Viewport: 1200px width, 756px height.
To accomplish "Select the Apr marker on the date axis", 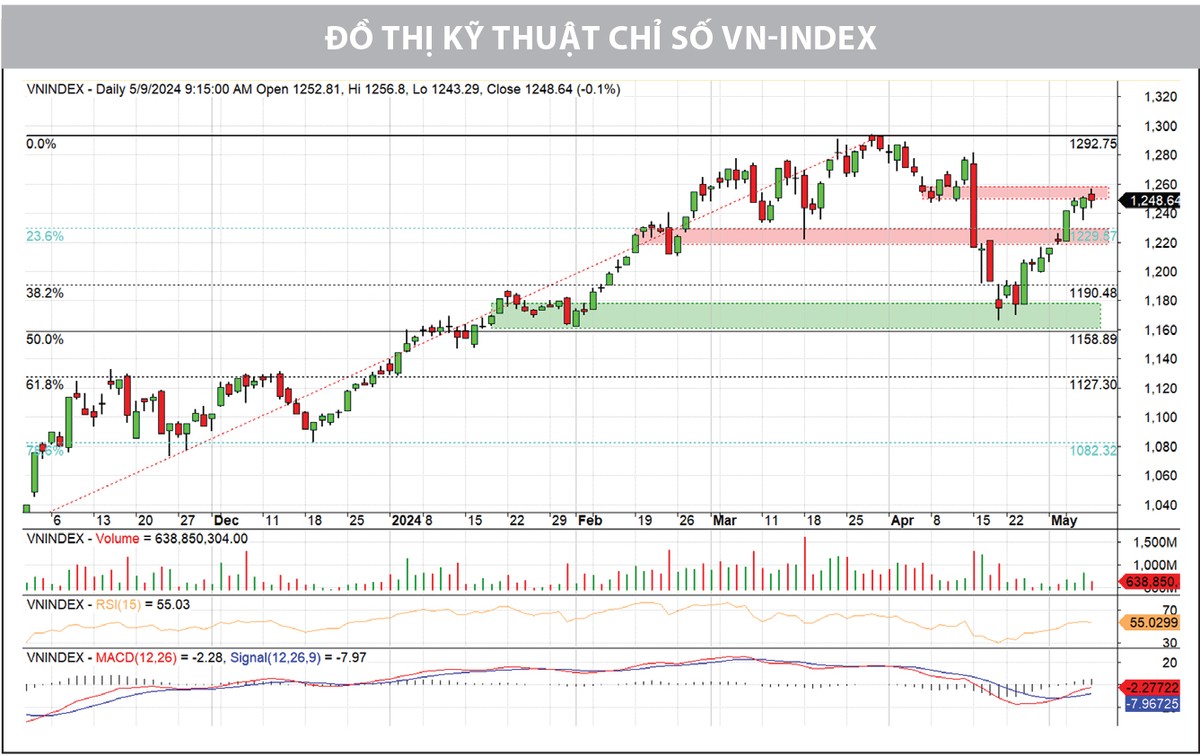I will (x=903, y=521).
